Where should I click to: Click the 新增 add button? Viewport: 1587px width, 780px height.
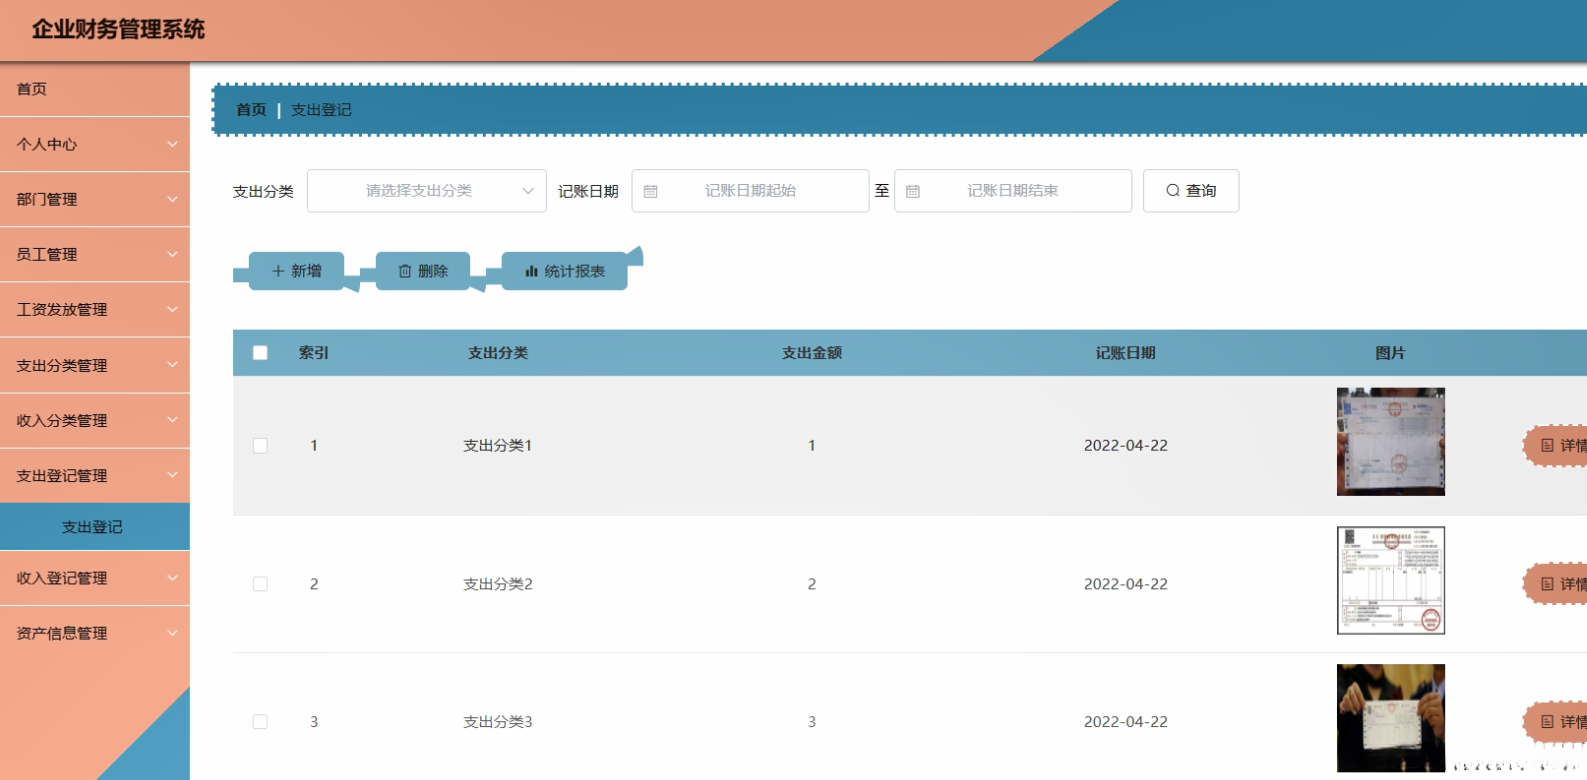pos(296,271)
